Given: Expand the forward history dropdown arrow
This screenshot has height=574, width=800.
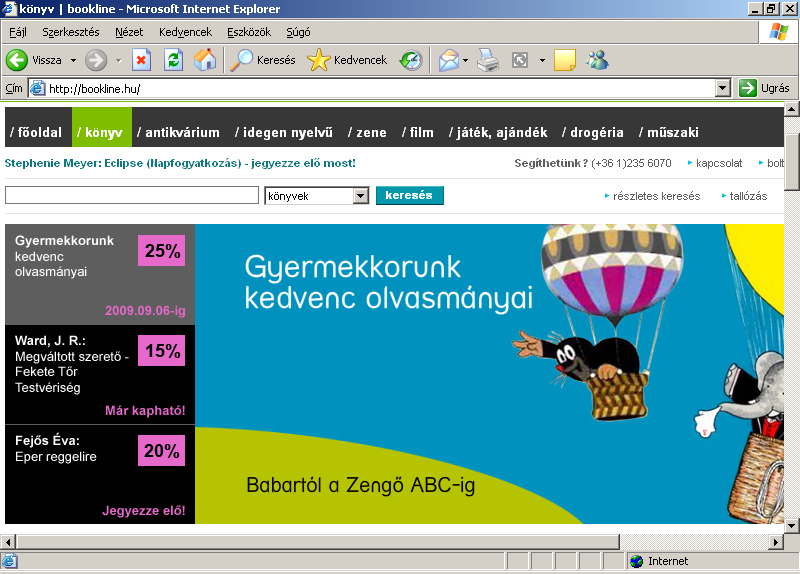Looking at the screenshot, I should [x=118, y=60].
